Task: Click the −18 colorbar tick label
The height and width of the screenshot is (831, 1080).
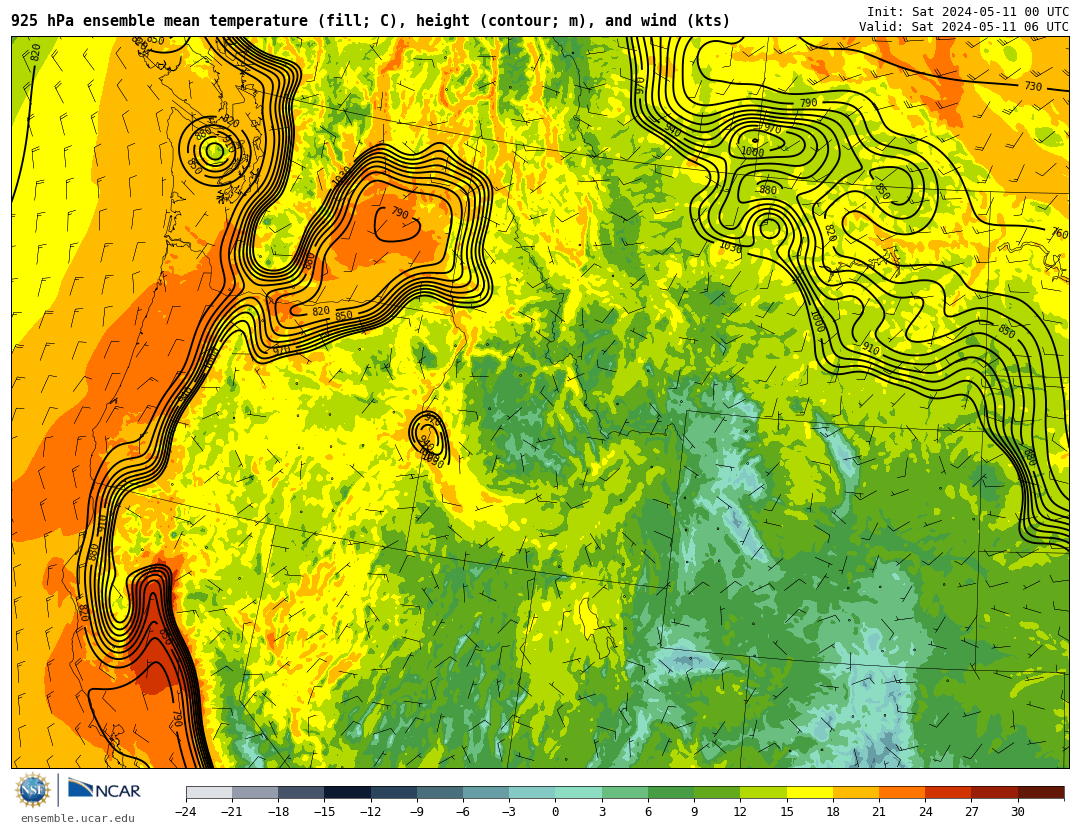Action: [x=278, y=812]
